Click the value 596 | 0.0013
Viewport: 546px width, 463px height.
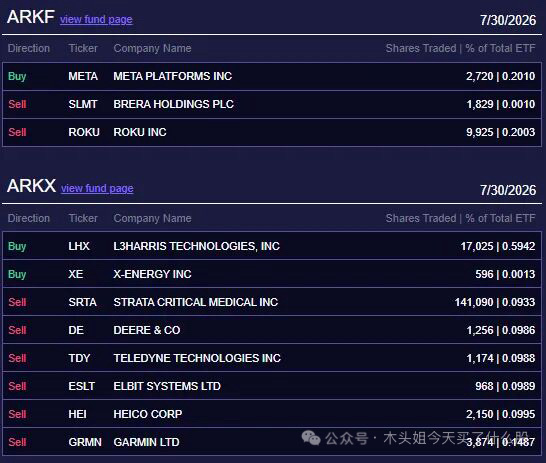pyautogui.click(x=505, y=274)
